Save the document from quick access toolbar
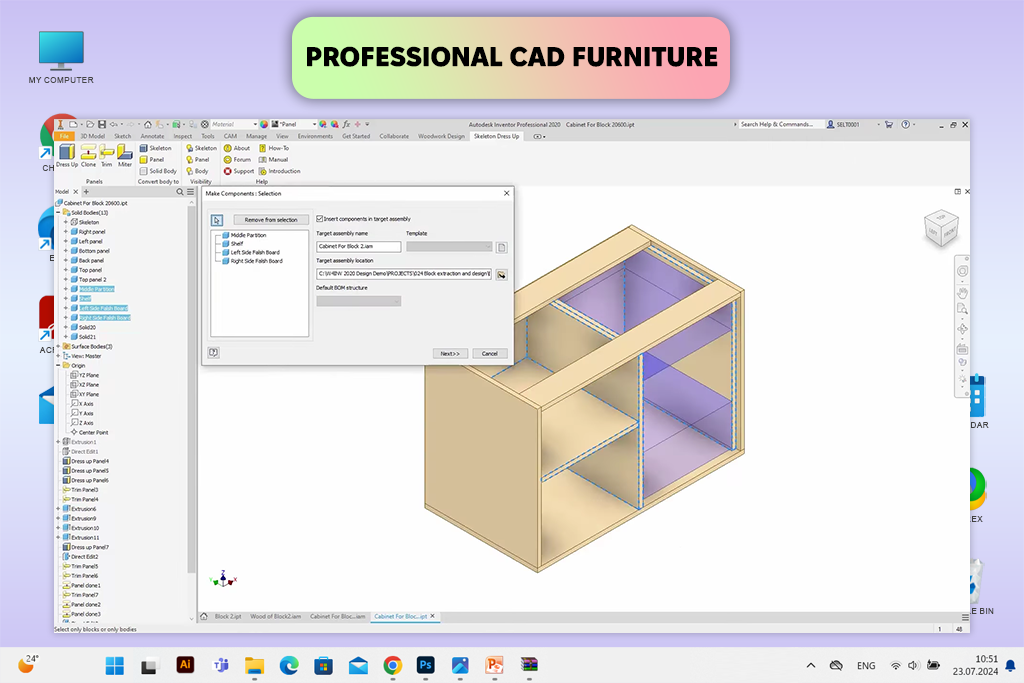Viewport: 1024px width, 683px height. tap(102, 124)
